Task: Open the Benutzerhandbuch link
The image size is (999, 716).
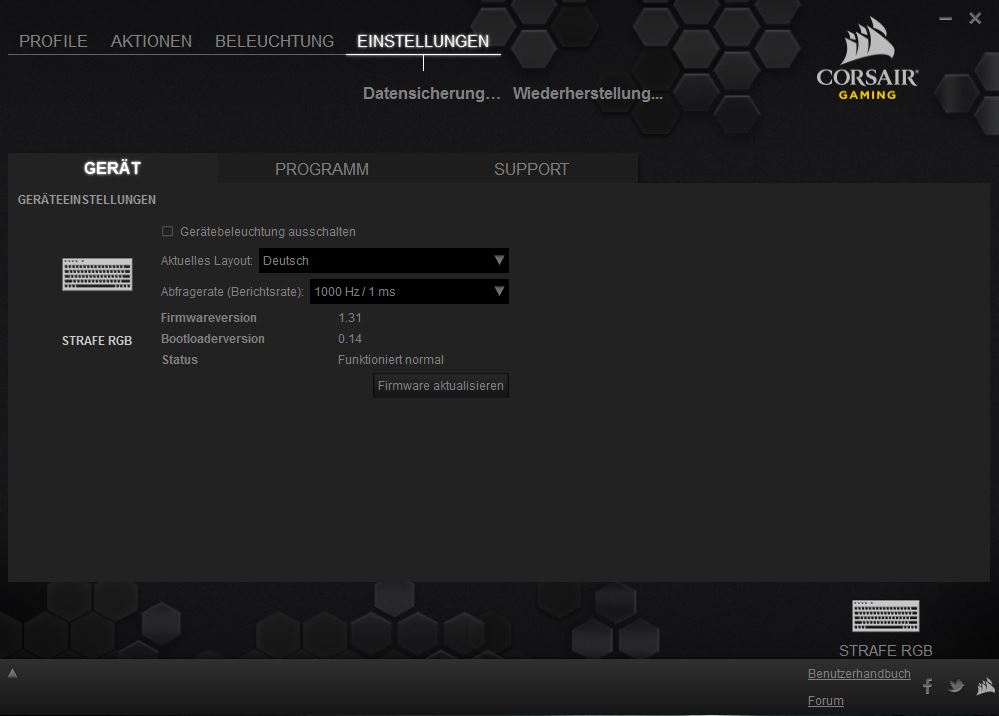Action: (x=859, y=673)
